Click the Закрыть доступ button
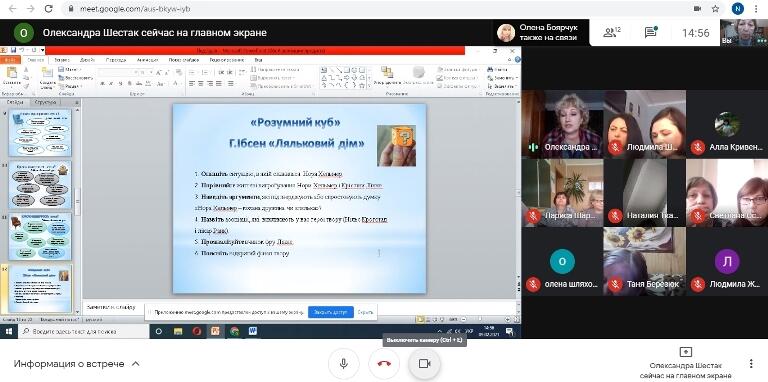 (331, 312)
